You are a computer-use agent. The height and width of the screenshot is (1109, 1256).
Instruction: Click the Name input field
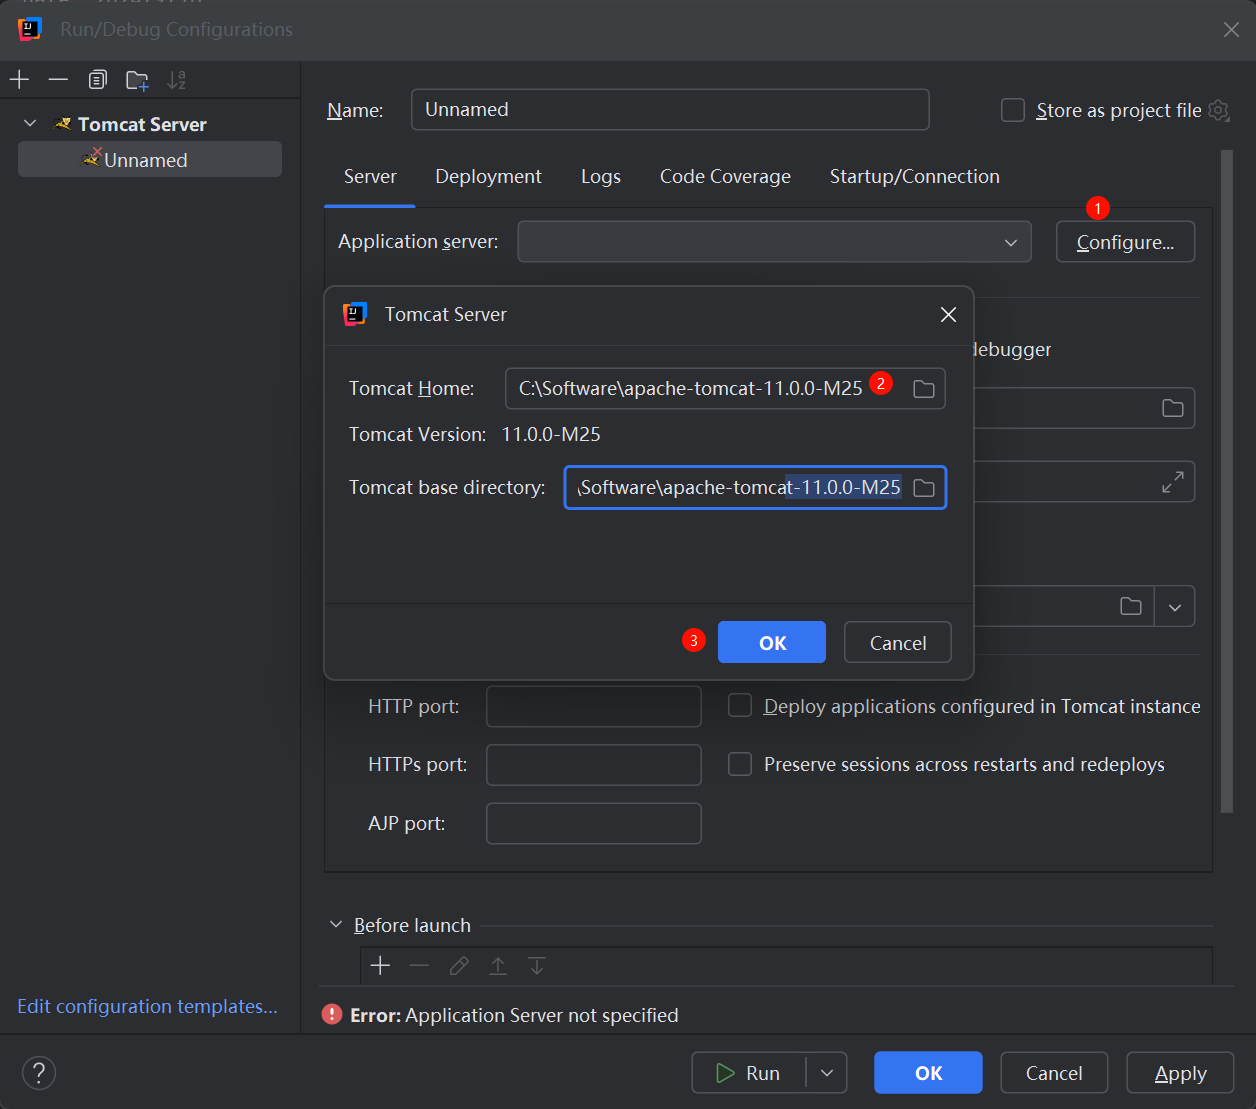(x=670, y=109)
